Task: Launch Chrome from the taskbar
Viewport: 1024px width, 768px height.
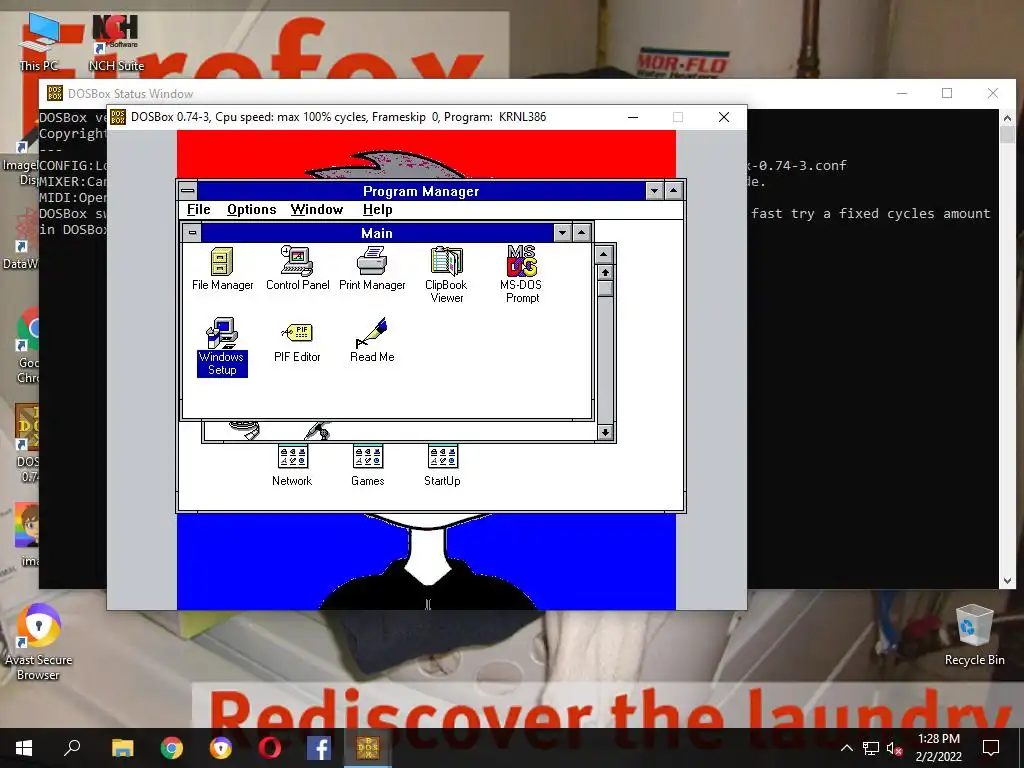Action: (x=172, y=748)
